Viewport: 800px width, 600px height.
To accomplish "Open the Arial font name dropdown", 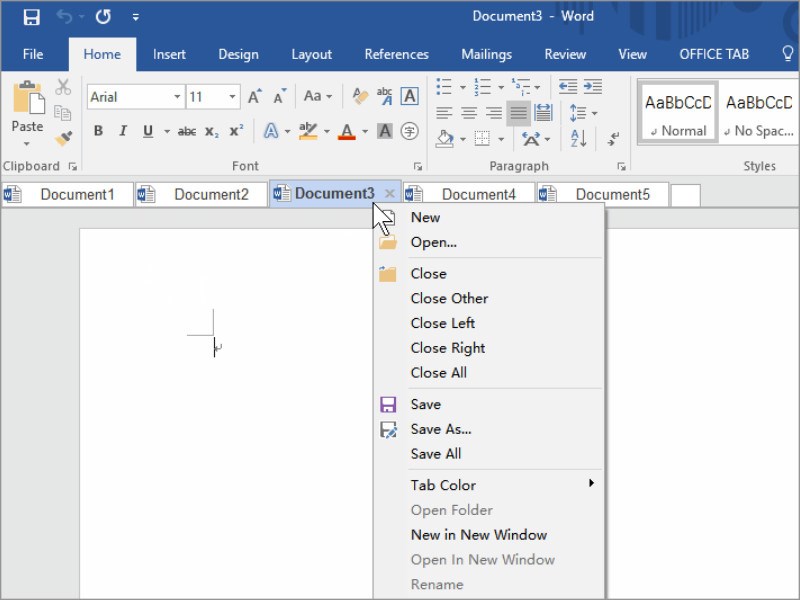I will click(x=177, y=97).
